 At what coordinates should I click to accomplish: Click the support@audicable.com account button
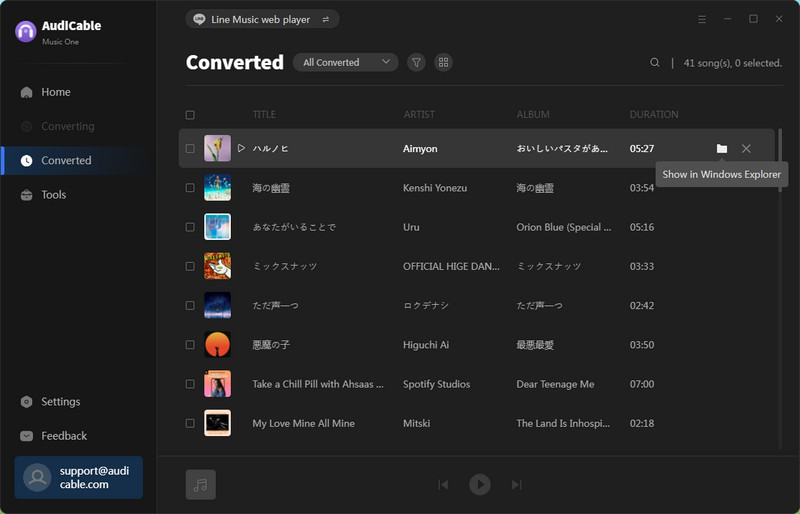point(79,477)
